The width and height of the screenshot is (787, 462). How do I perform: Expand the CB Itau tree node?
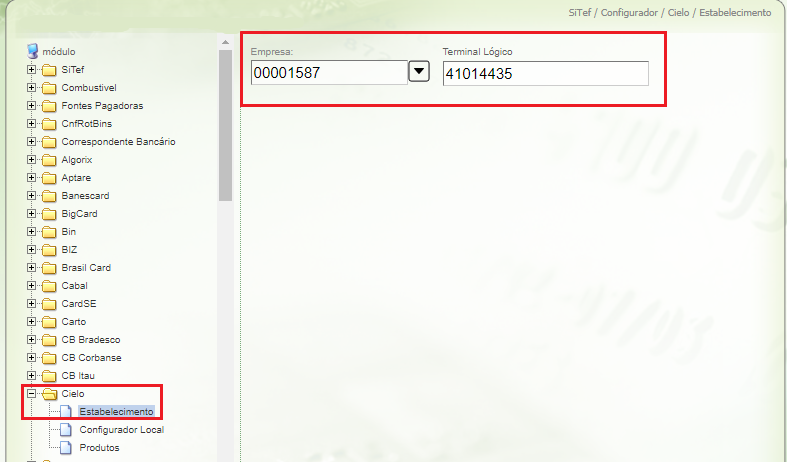(x=32, y=376)
